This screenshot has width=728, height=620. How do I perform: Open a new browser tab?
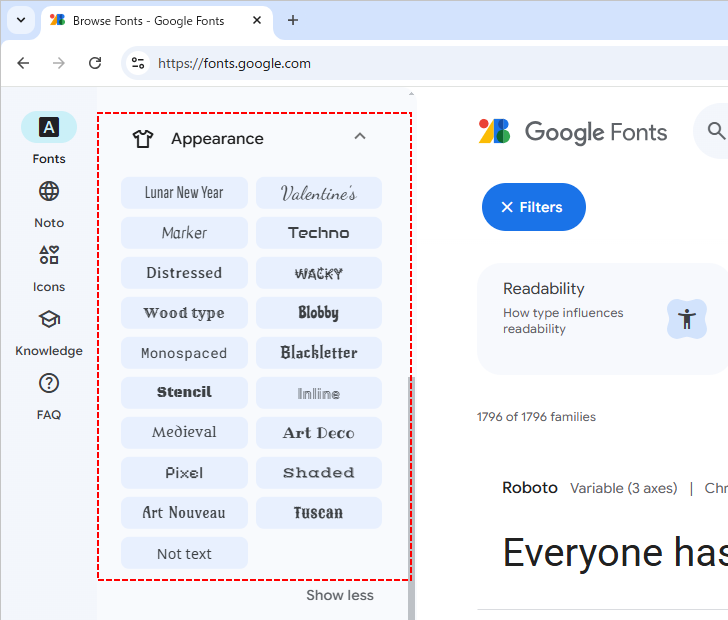click(292, 20)
